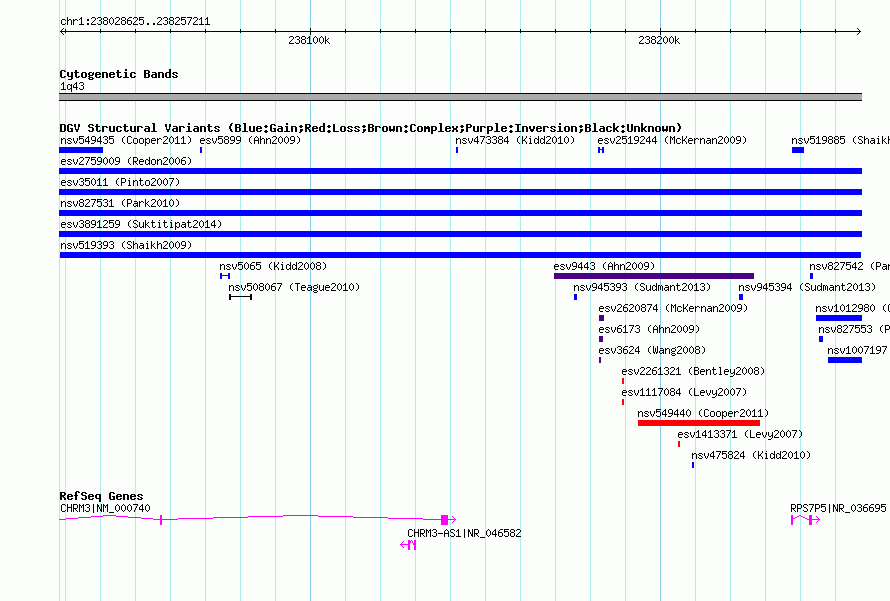Open the nsv945394 (Sudmant2013) label
The height and width of the screenshot is (601, 890).
(x=807, y=287)
